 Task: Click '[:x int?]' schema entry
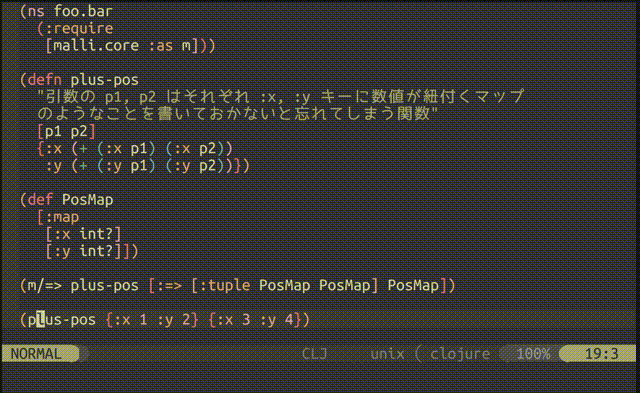(x=83, y=234)
